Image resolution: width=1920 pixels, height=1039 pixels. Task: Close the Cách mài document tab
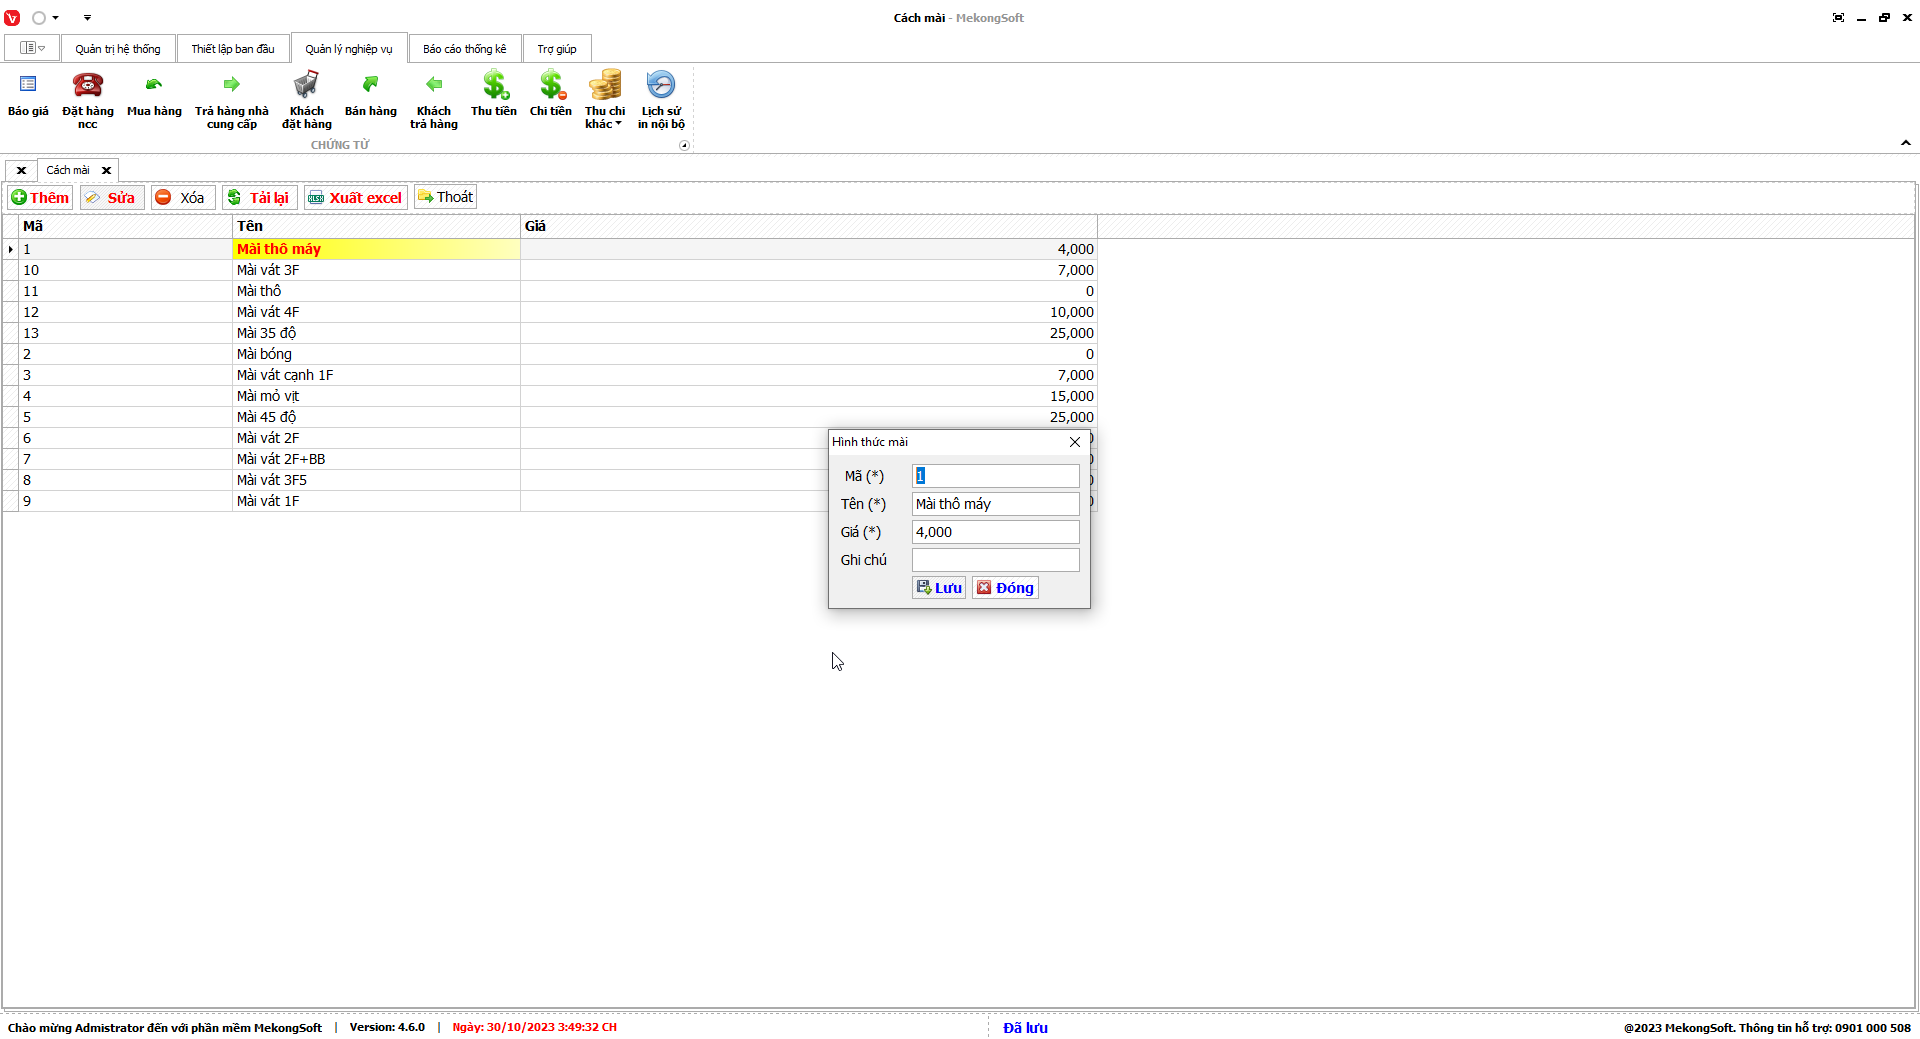[106, 170]
